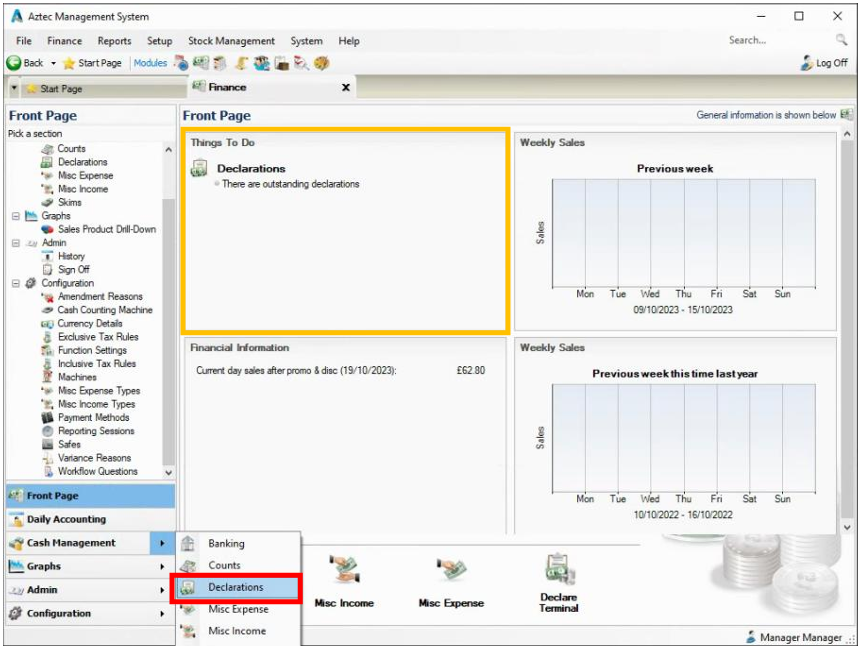The width and height of the screenshot is (858, 647).
Task: Click the Log Off icon
Action: click(x=807, y=63)
